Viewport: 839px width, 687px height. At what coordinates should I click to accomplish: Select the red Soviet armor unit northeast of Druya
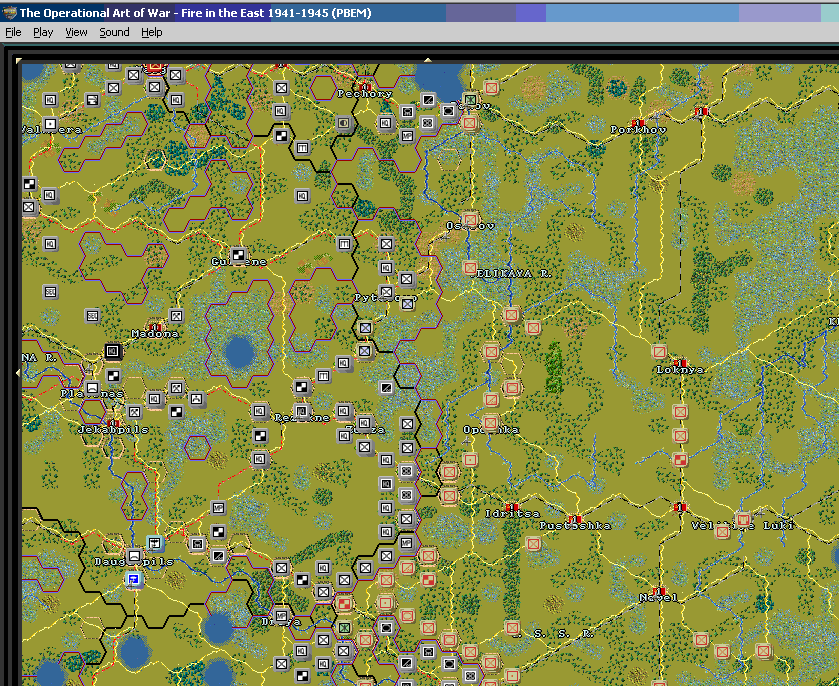pyautogui.click(x=344, y=604)
